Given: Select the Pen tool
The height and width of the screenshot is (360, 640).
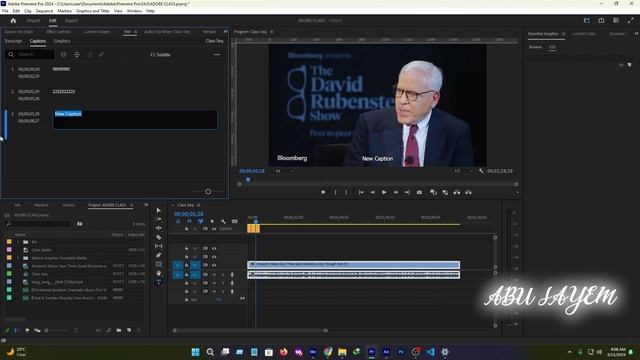Looking at the screenshot, I should point(159,255).
